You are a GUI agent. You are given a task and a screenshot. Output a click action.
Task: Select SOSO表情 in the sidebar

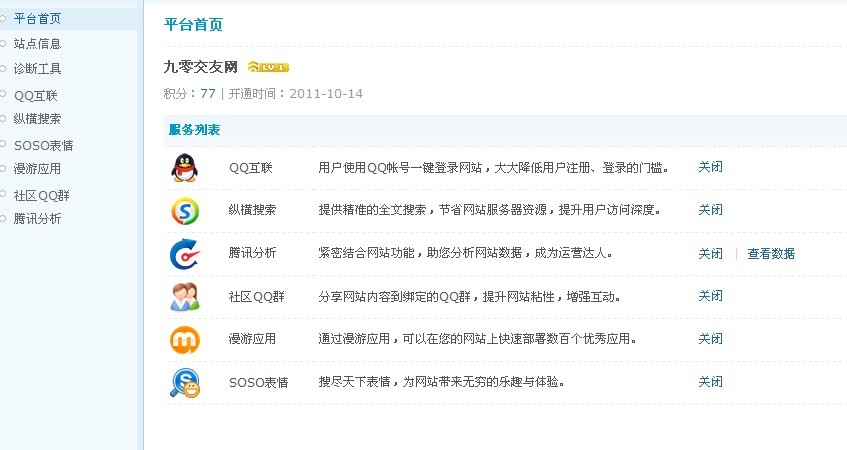[x=43, y=145]
